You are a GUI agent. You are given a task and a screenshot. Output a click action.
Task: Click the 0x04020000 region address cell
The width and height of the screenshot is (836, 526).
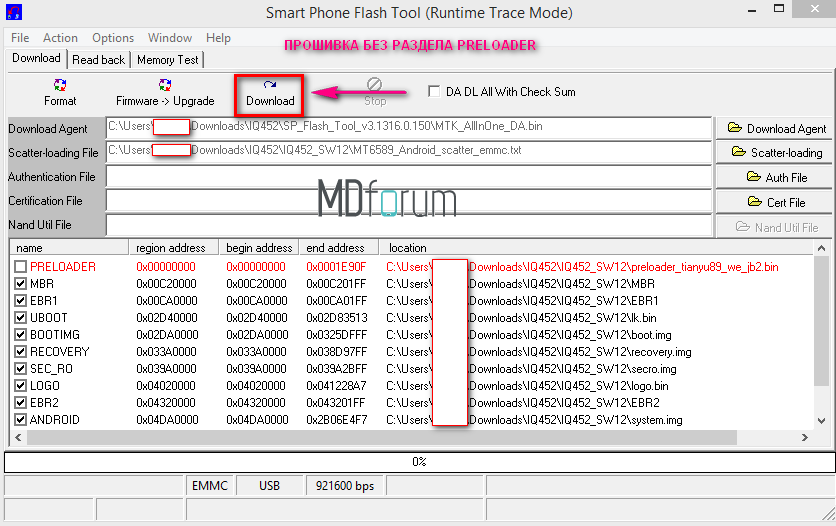pos(166,385)
